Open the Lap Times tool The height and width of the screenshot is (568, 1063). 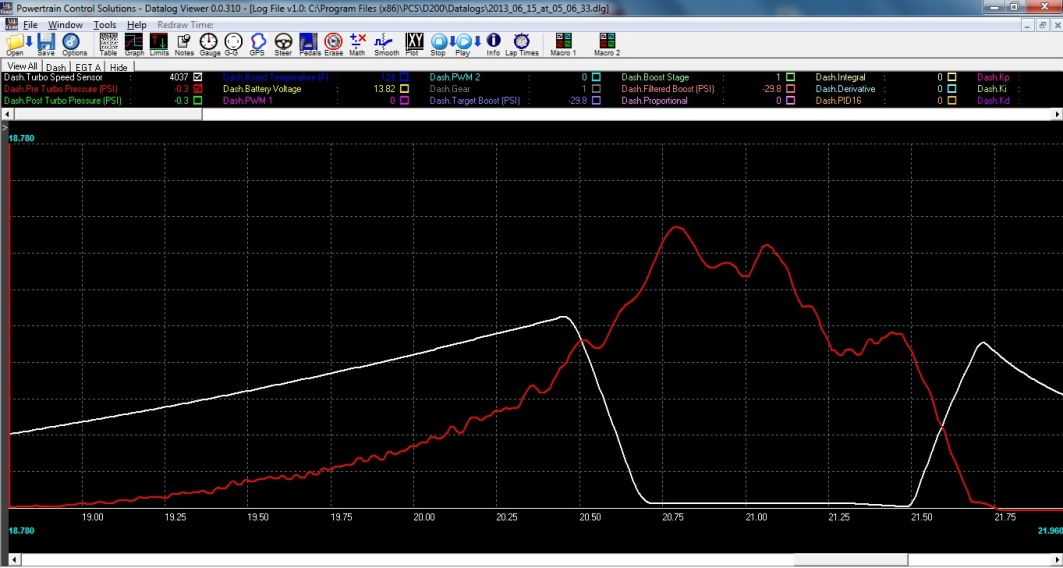(x=521, y=43)
